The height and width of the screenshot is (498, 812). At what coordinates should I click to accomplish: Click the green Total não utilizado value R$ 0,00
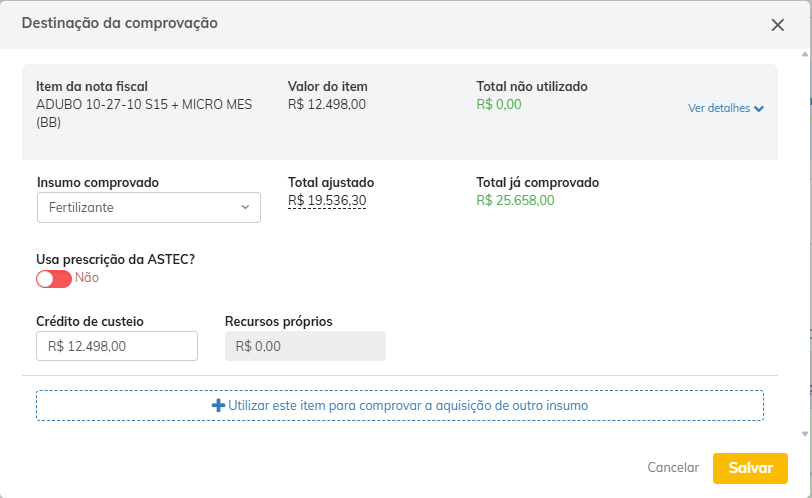coord(499,104)
